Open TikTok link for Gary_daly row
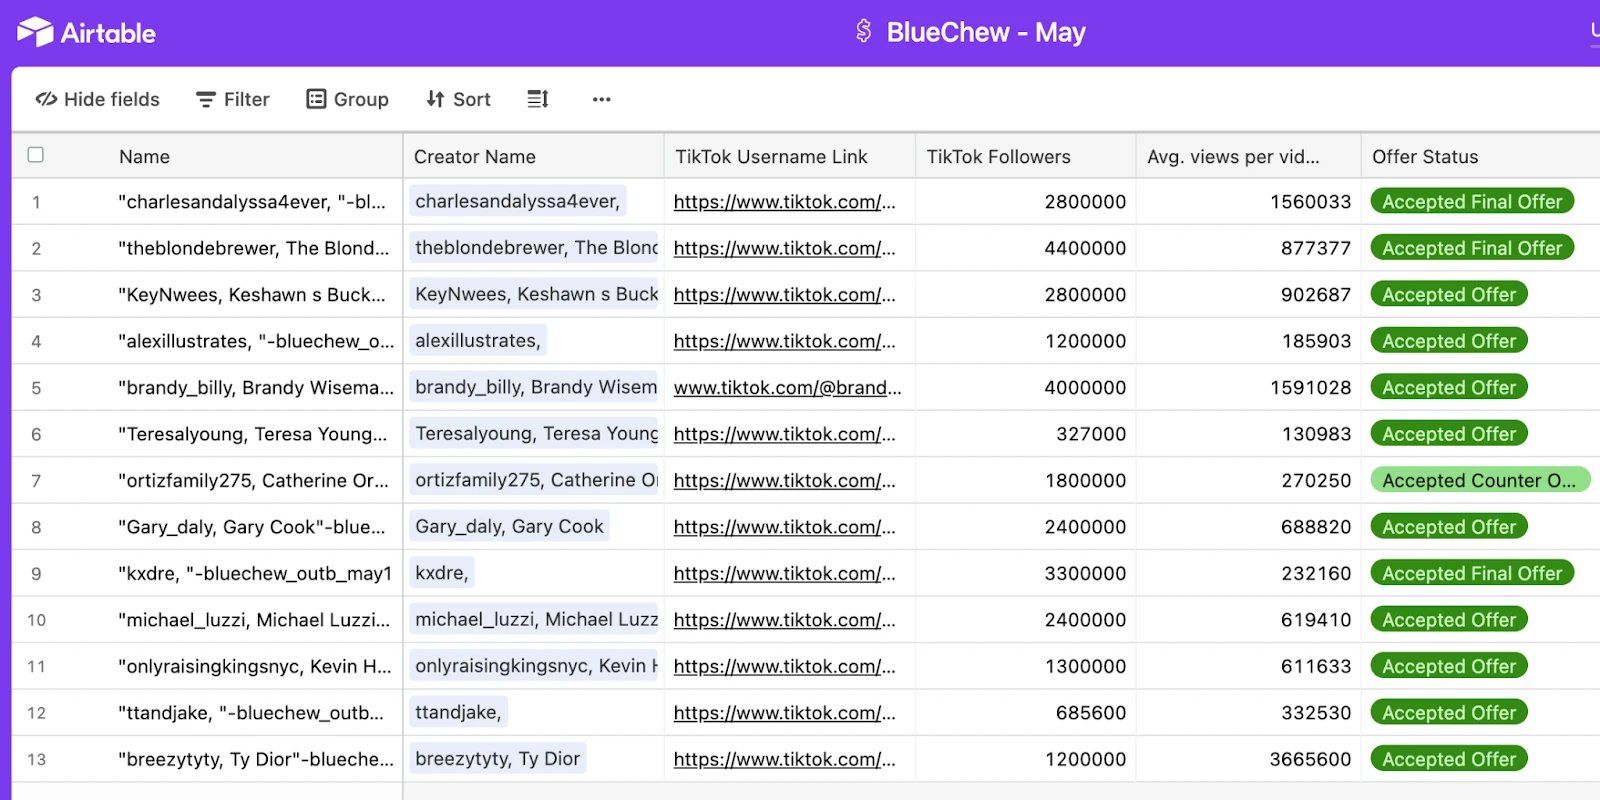 click(x=785, y=527)
